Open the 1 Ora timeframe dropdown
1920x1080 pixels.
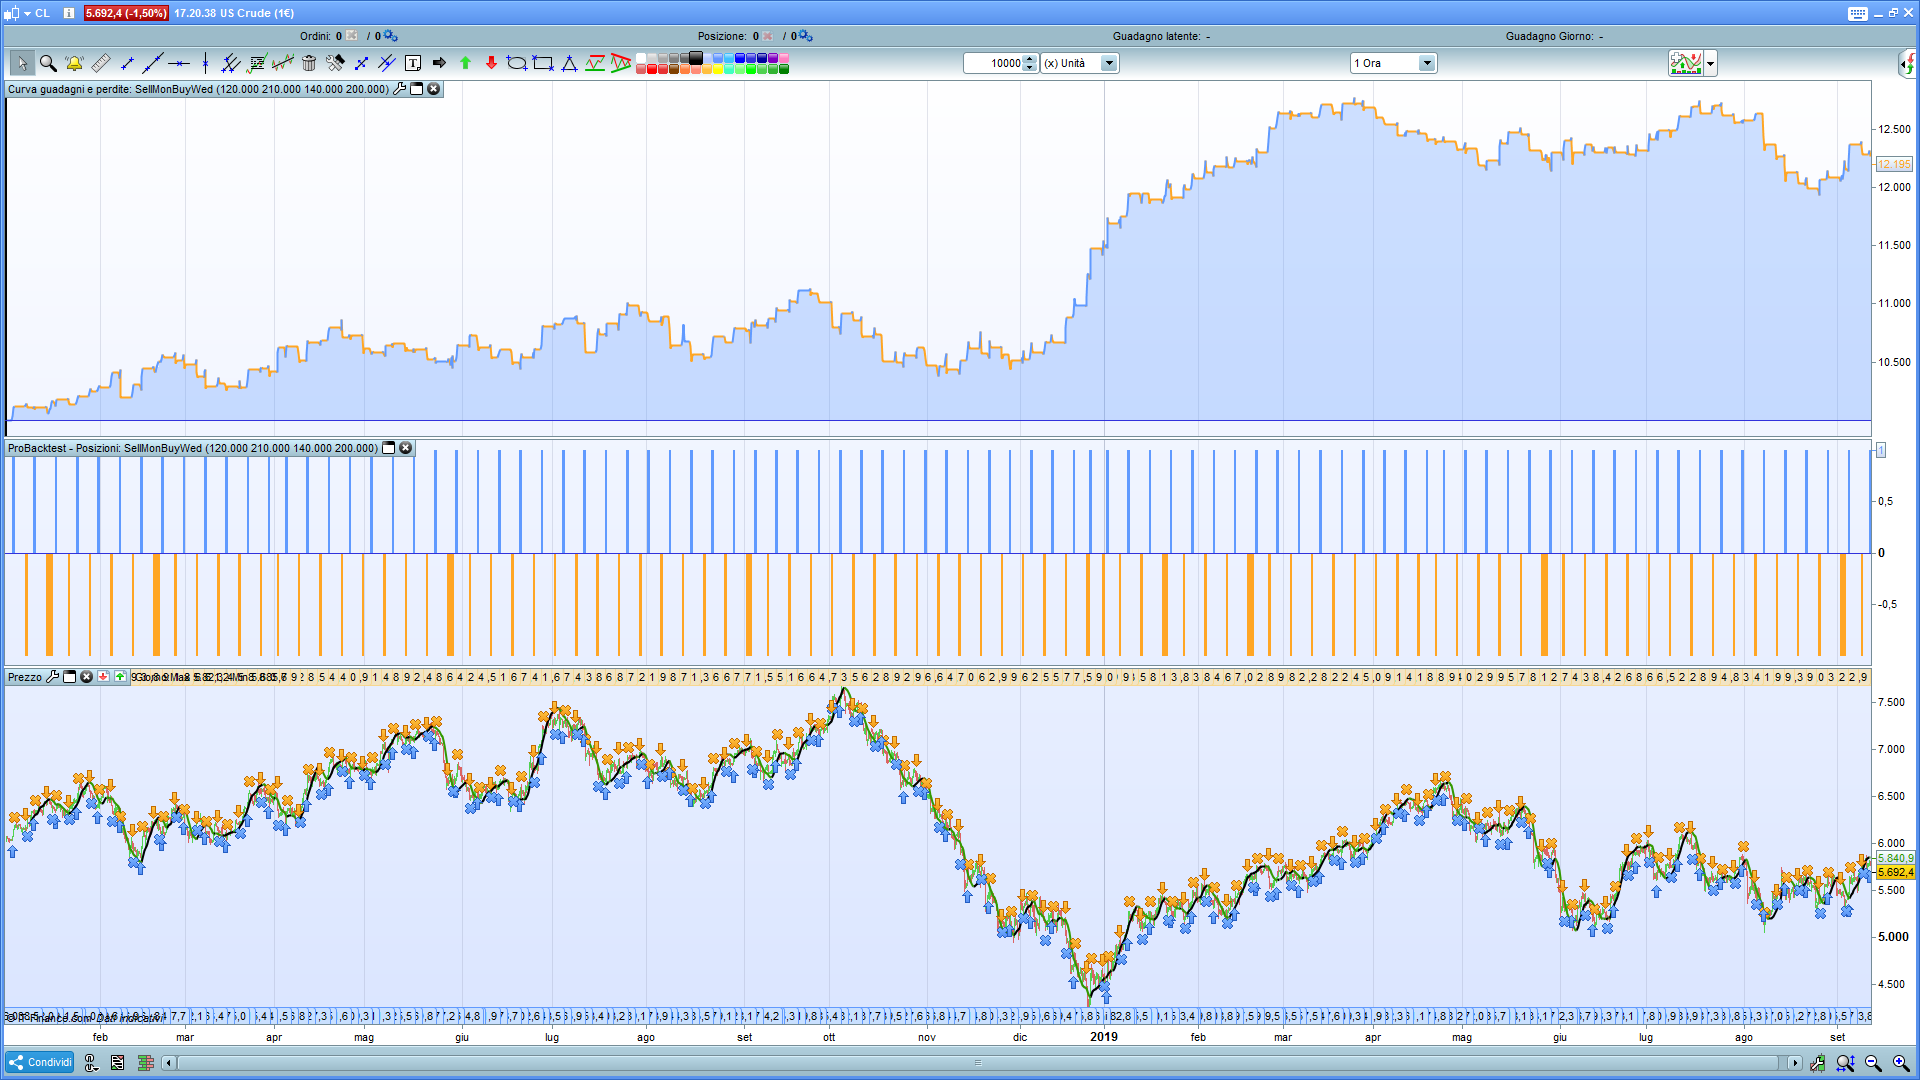tap(1427, 63)
